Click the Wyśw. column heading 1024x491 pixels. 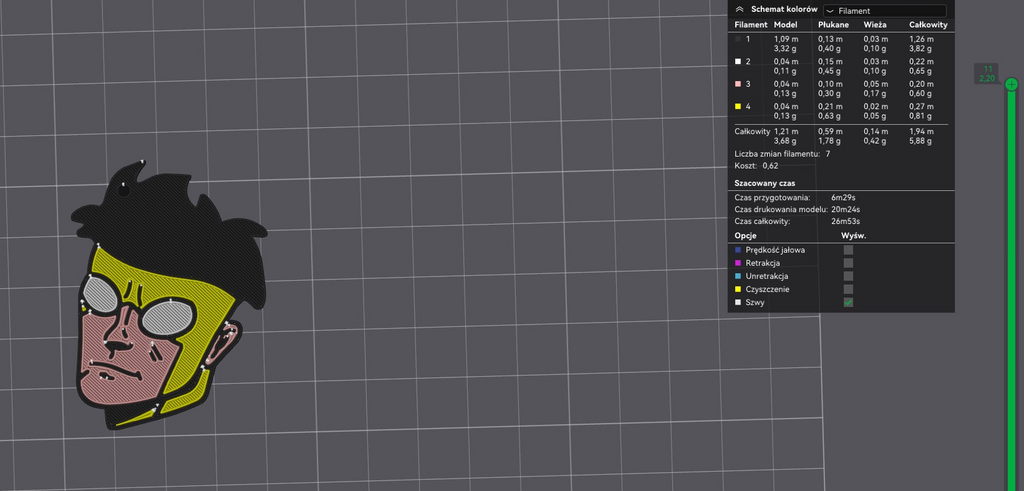[x=855, y=235]
